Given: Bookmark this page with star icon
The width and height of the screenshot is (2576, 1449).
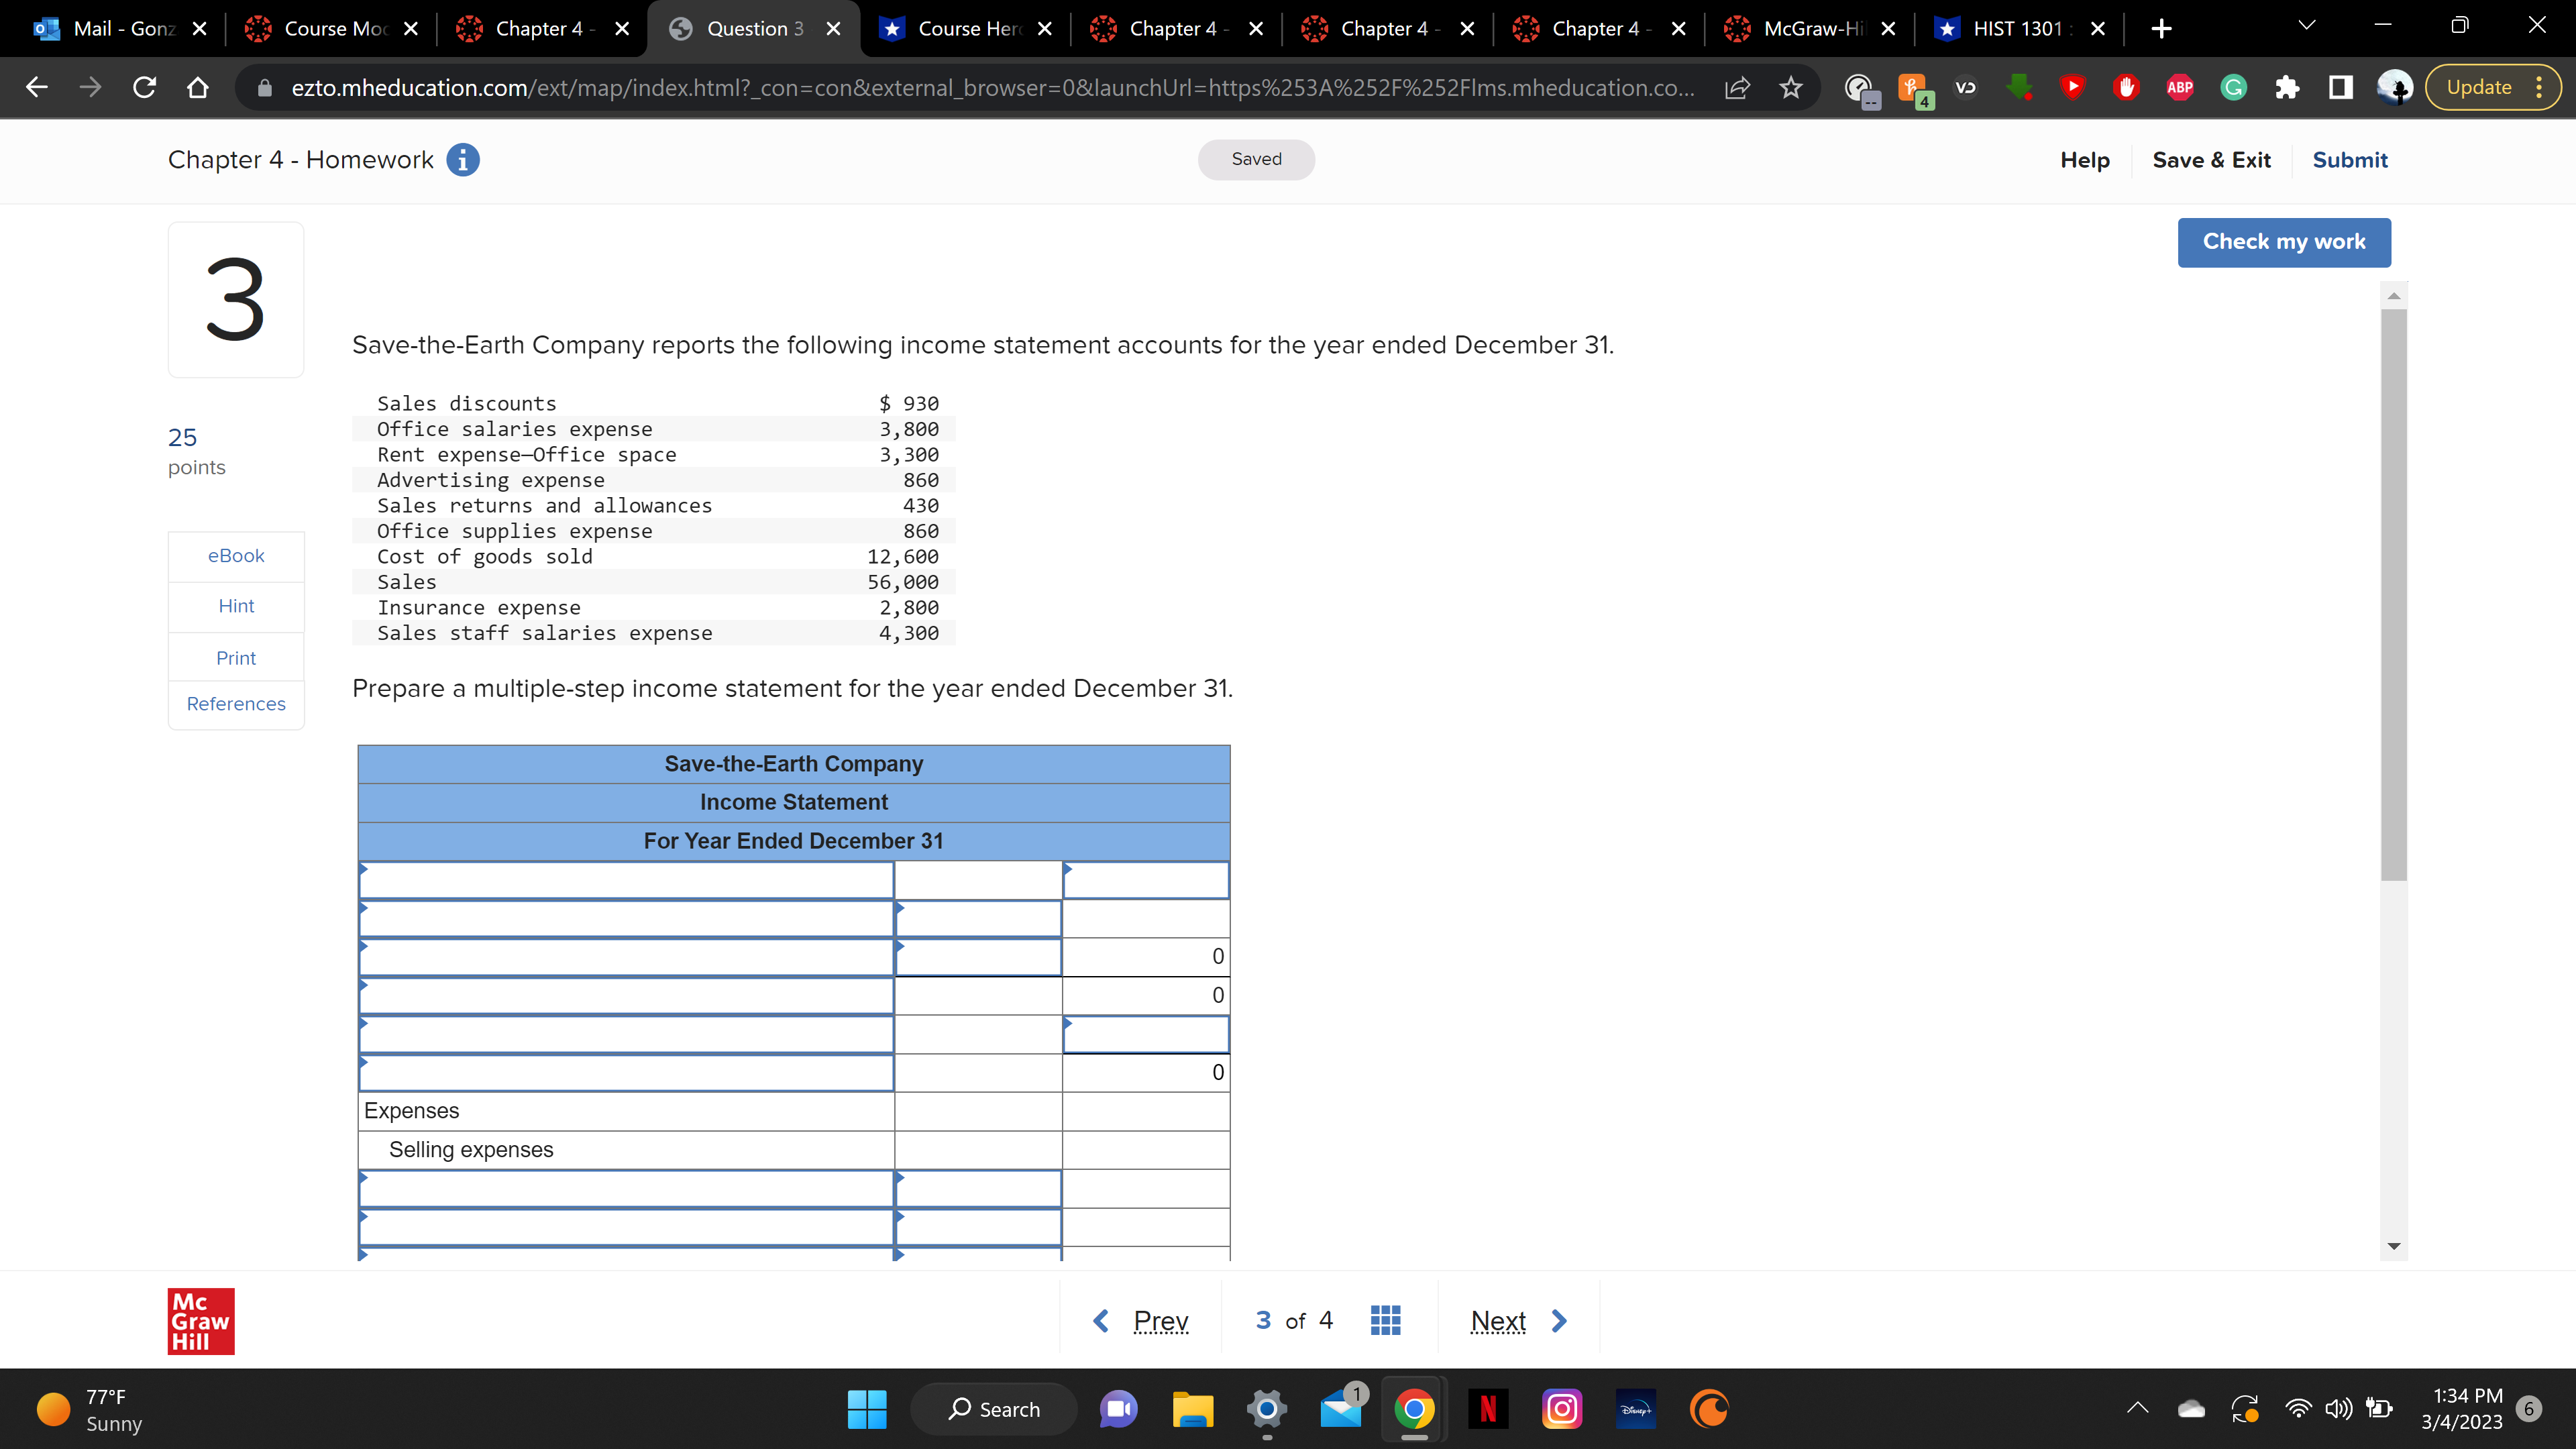Looking at the screenshot, I should pos(1790,88).
